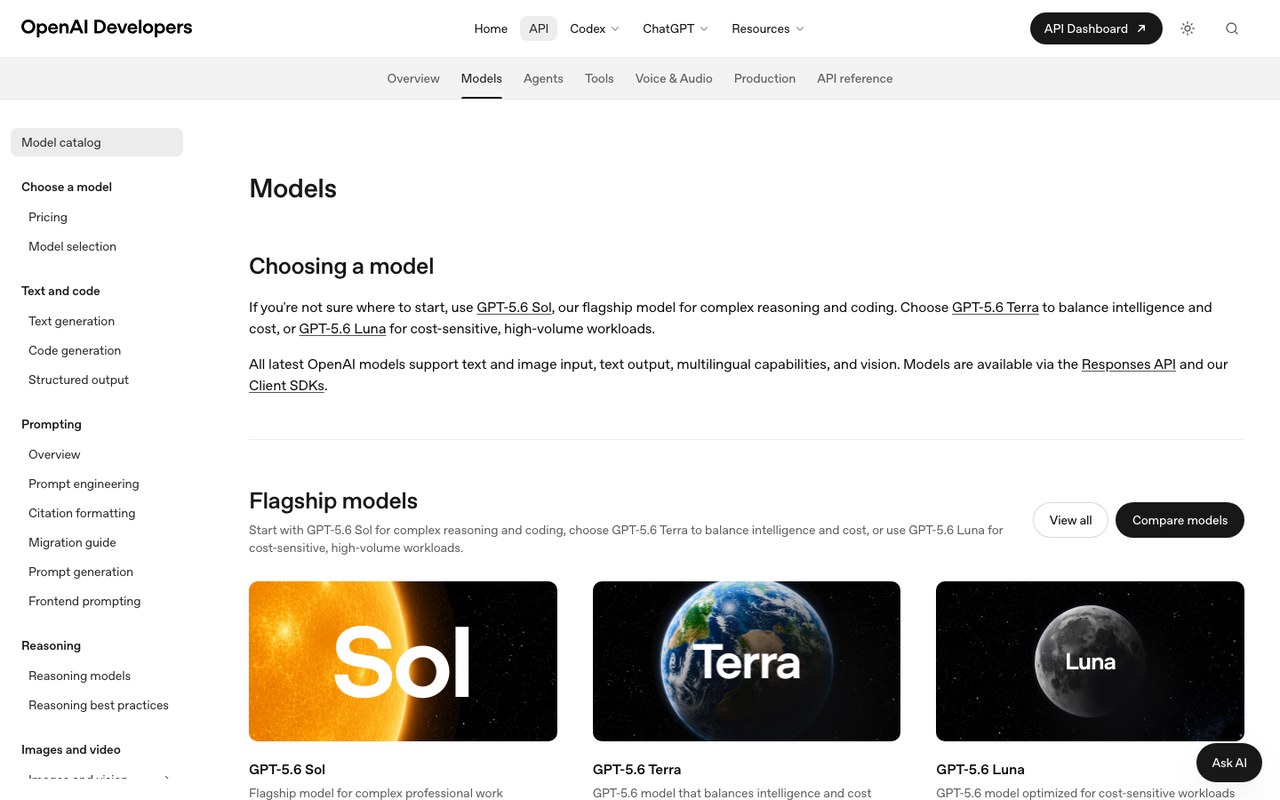
Task: Open the Terra earth thumbnail card
Action: 746,661
